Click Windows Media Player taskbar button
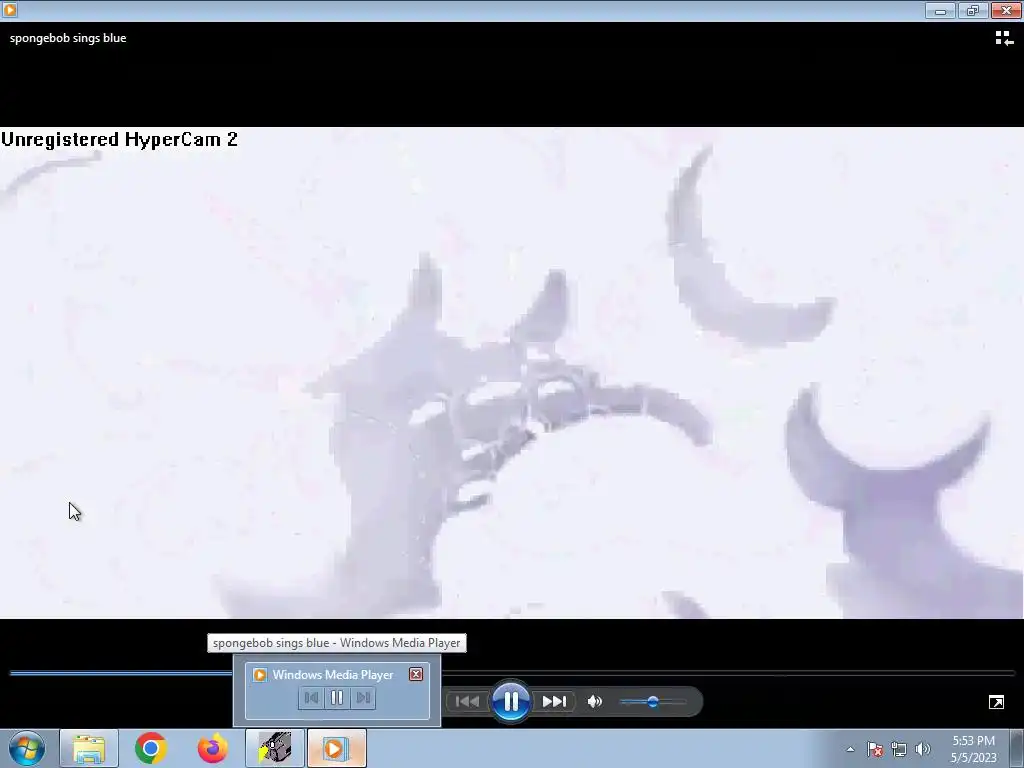The width and height of the screenshot is (1024, 768). tap(336, 748)
